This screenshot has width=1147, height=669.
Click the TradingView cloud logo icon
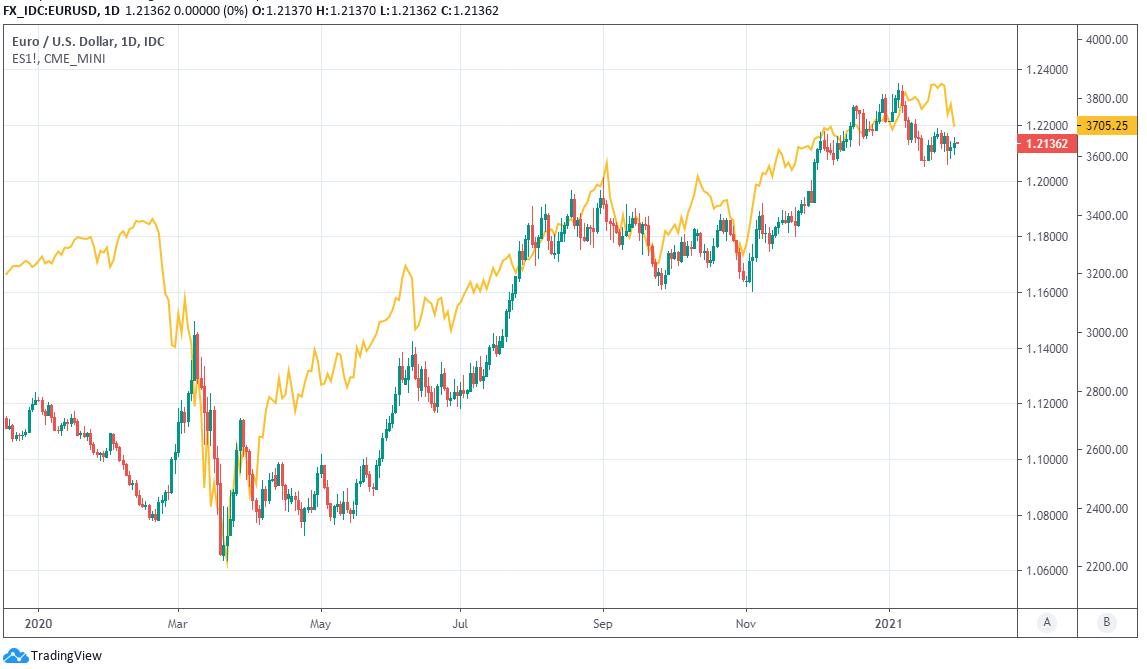tap(15, 656)
